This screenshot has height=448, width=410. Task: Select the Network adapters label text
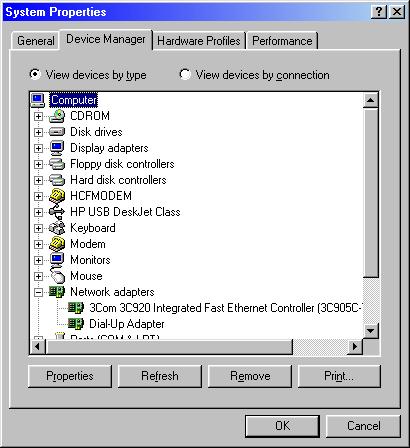point(112,292)
